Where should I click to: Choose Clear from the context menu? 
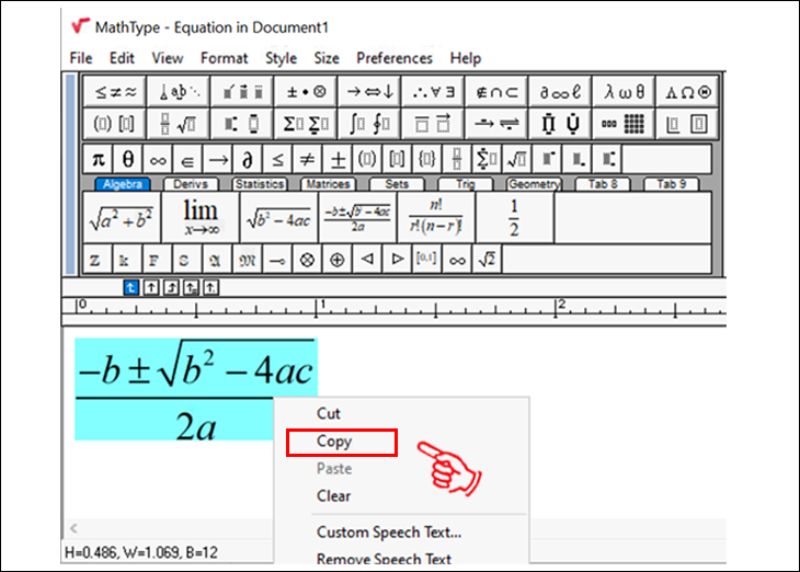[x=334, y=496]
